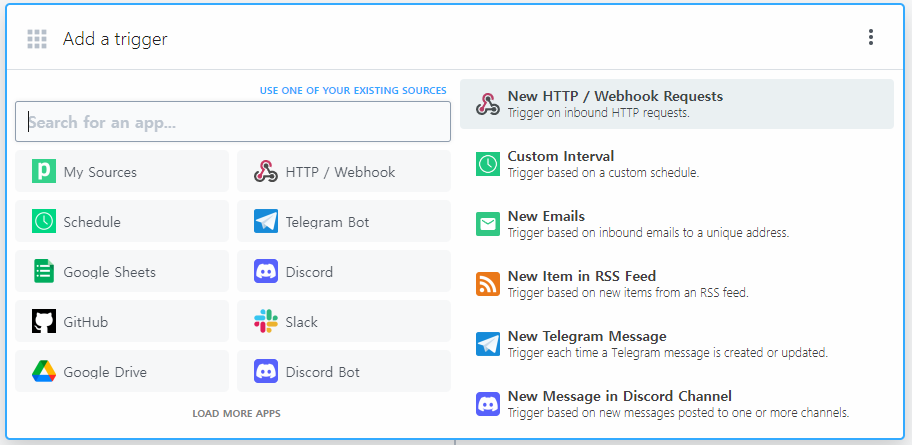Click text Trigger based on inbound emails to a unique address.
Image resolution: width=912 pixels, height=445 pixels.
[649, 233]
